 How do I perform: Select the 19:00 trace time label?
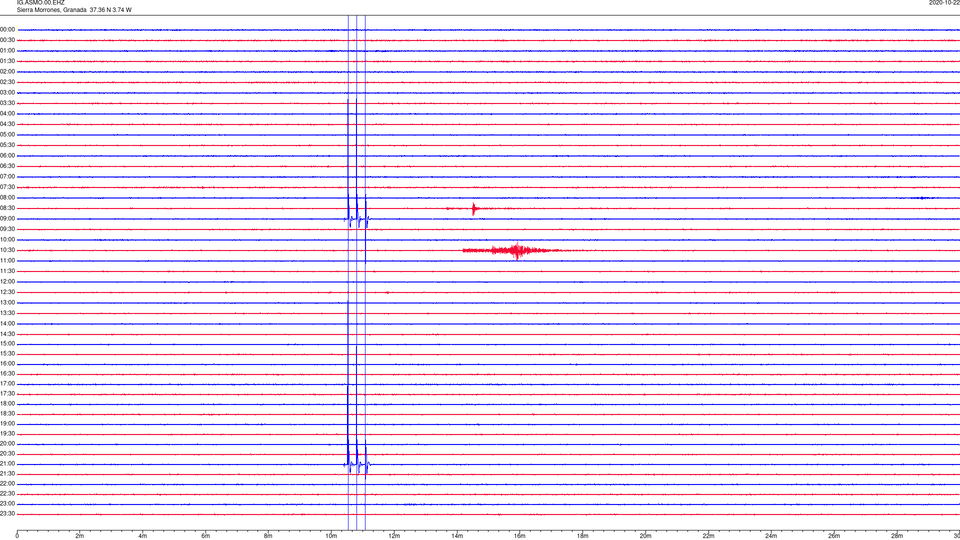(7, 424)
